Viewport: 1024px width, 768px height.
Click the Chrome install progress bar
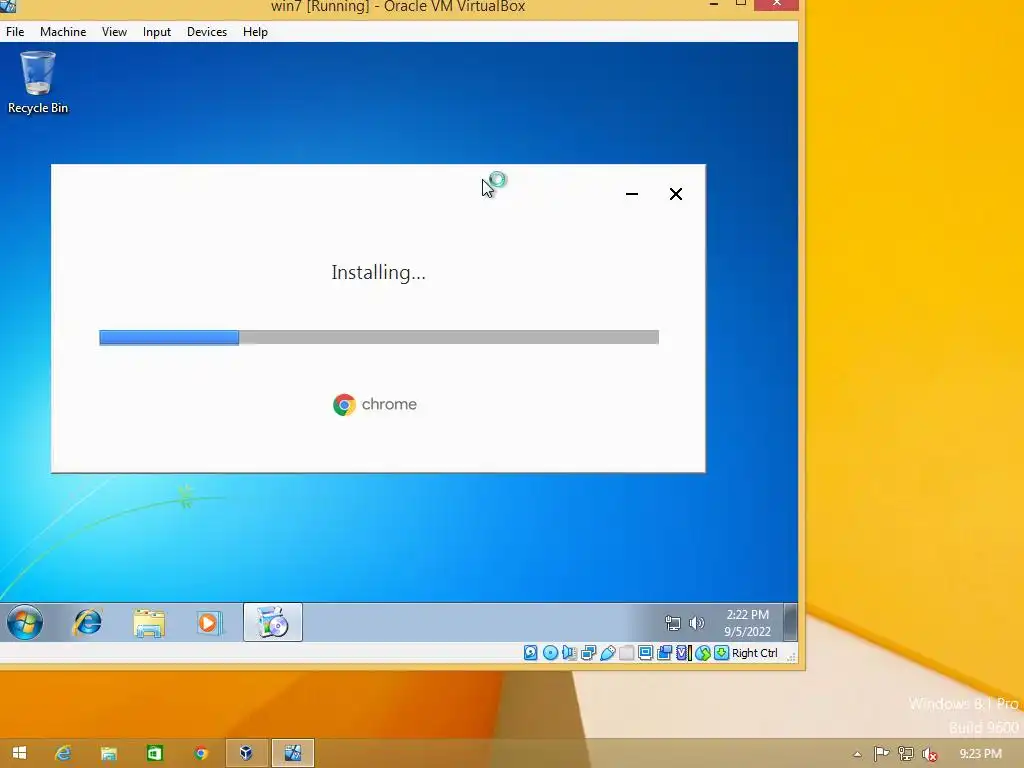pos(379,337)
